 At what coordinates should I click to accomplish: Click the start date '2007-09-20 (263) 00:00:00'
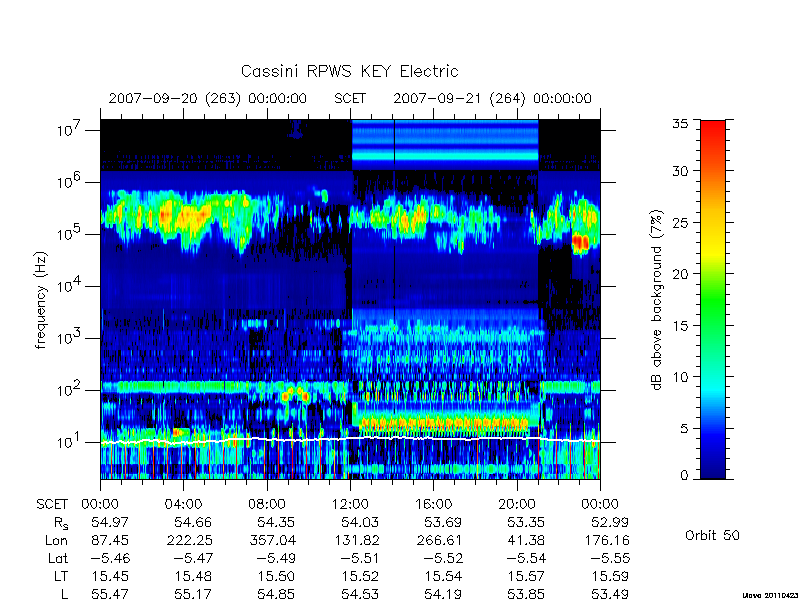pyautogui.click(x=208, y=98)
